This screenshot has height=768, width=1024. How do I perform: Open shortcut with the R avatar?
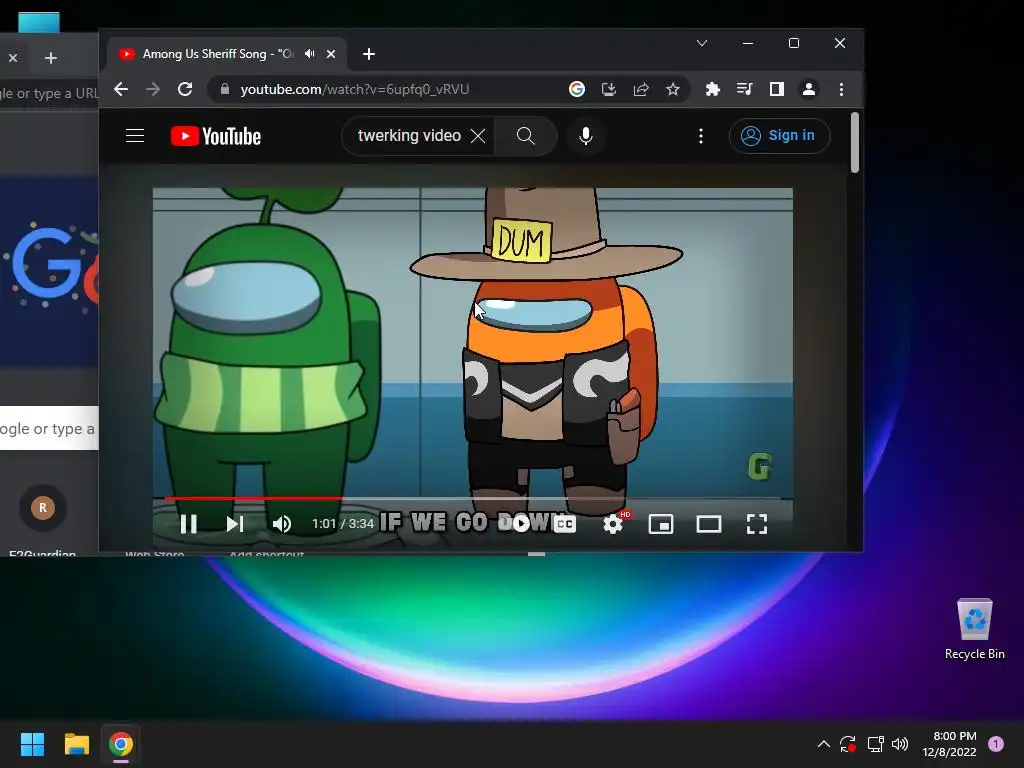pos(42,507)
